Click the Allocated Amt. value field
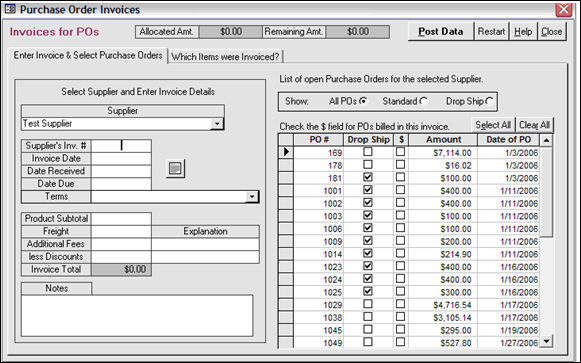This screenshot has width=581, height=363. (x=230, y=32)
